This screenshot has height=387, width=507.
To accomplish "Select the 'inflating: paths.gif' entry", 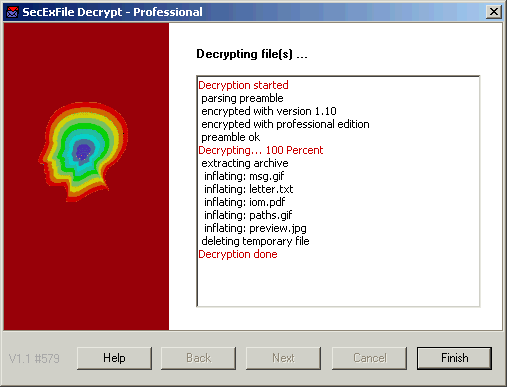I will coord(248,215).
